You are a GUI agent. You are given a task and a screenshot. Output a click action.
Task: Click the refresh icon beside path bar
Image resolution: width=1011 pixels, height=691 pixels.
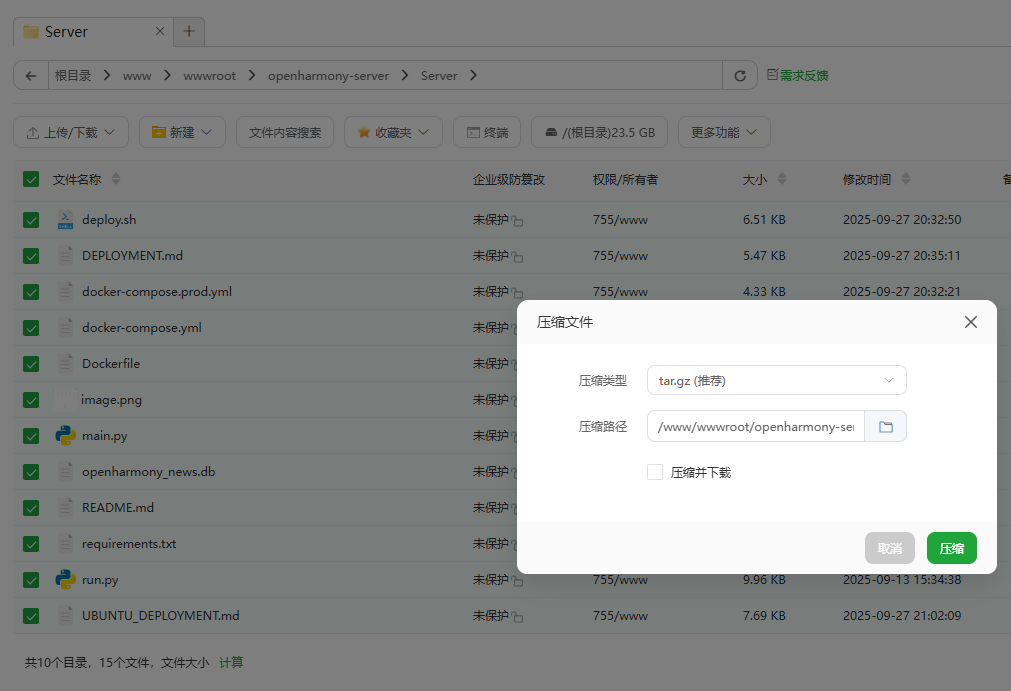click(x=740, y=76)
